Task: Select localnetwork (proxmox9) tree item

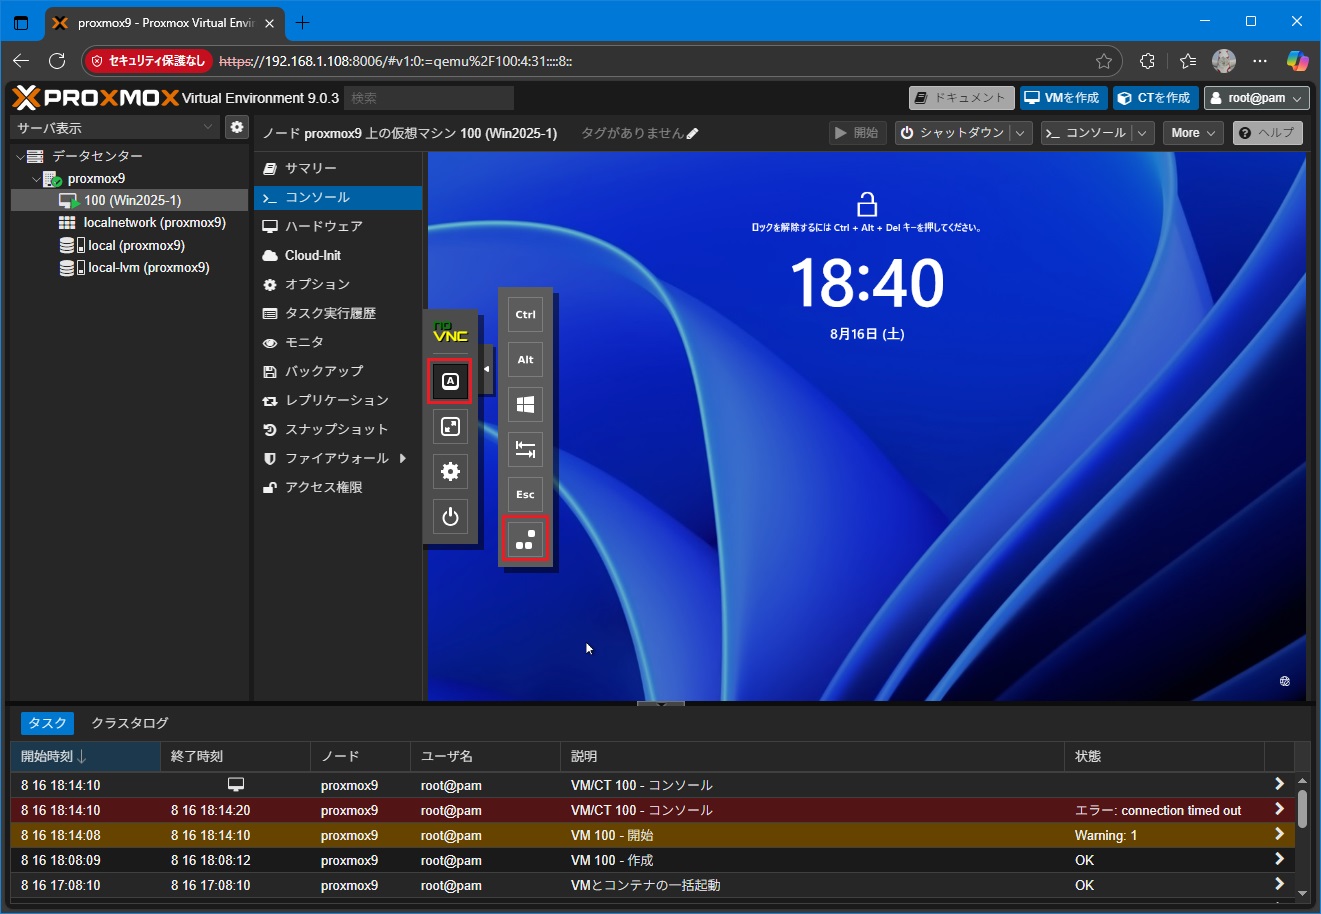Action: point(154,222)
